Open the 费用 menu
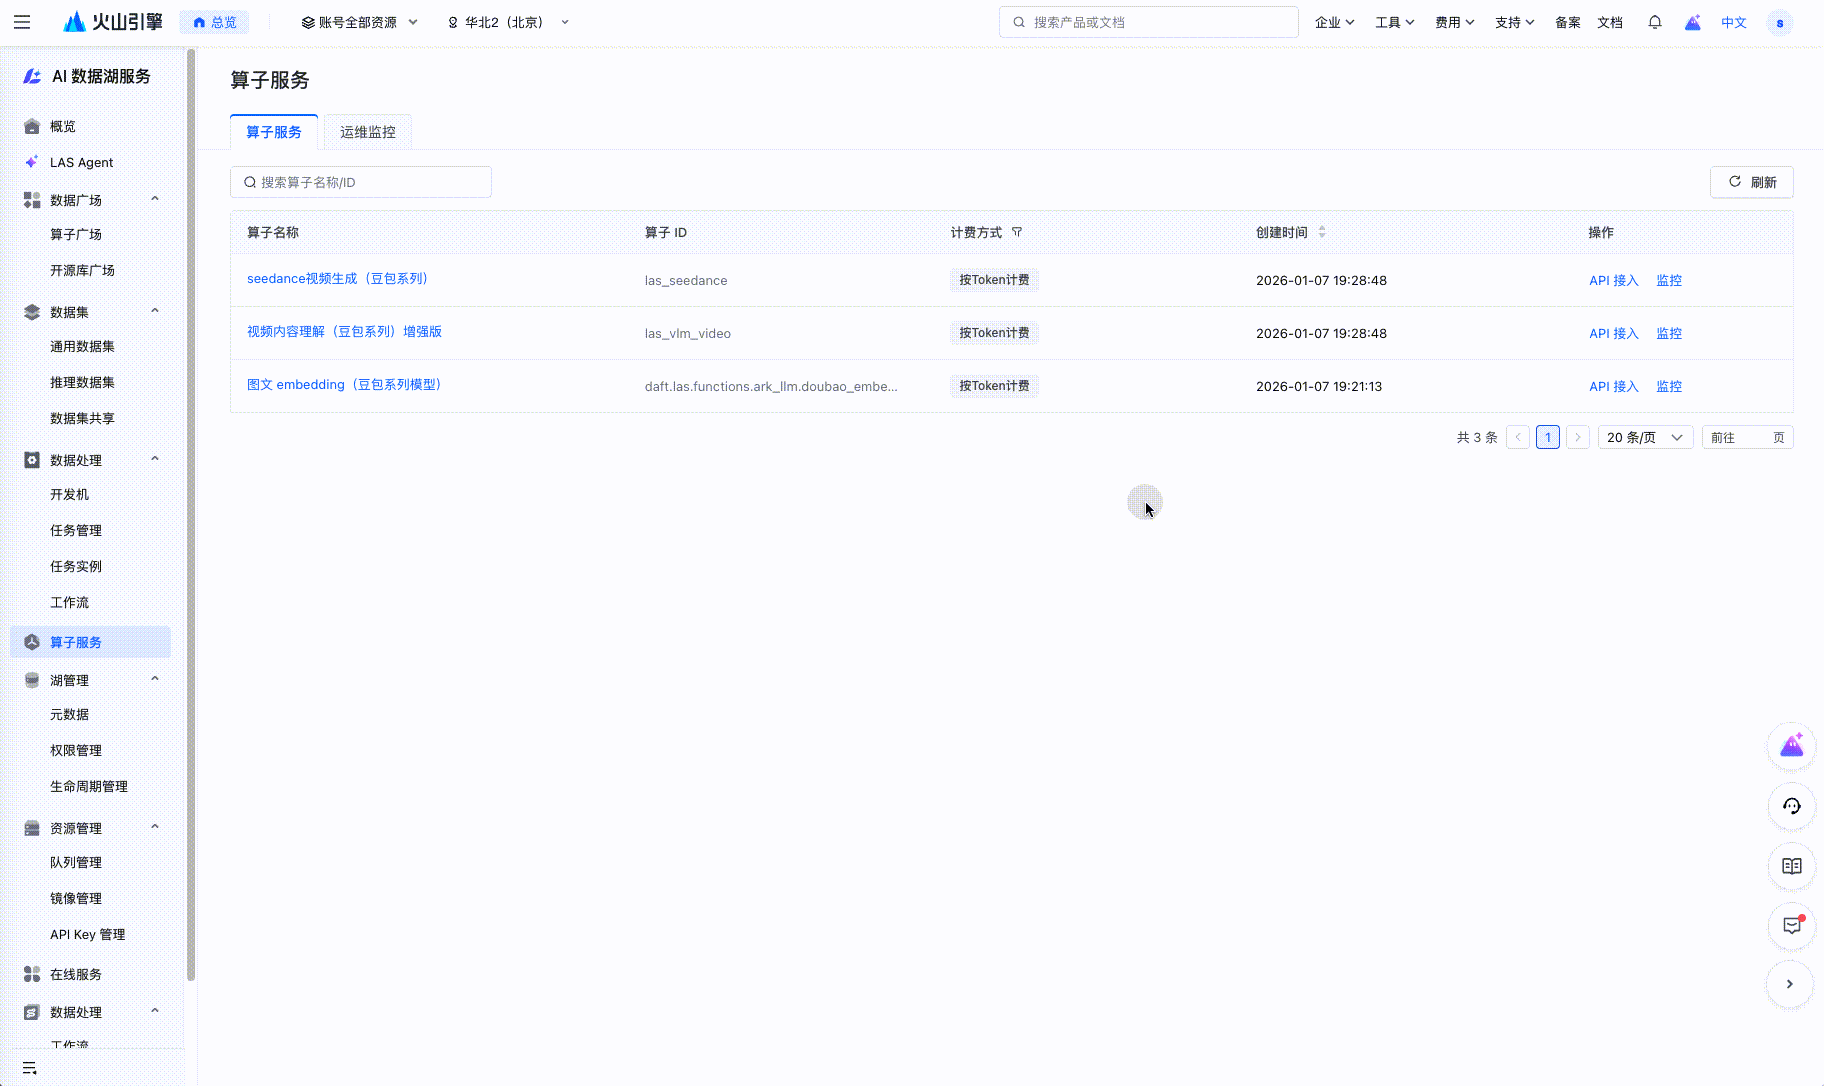The height and width of the screenshot is (1086, 1824). pyautogui.click(x=1455, y=22)
